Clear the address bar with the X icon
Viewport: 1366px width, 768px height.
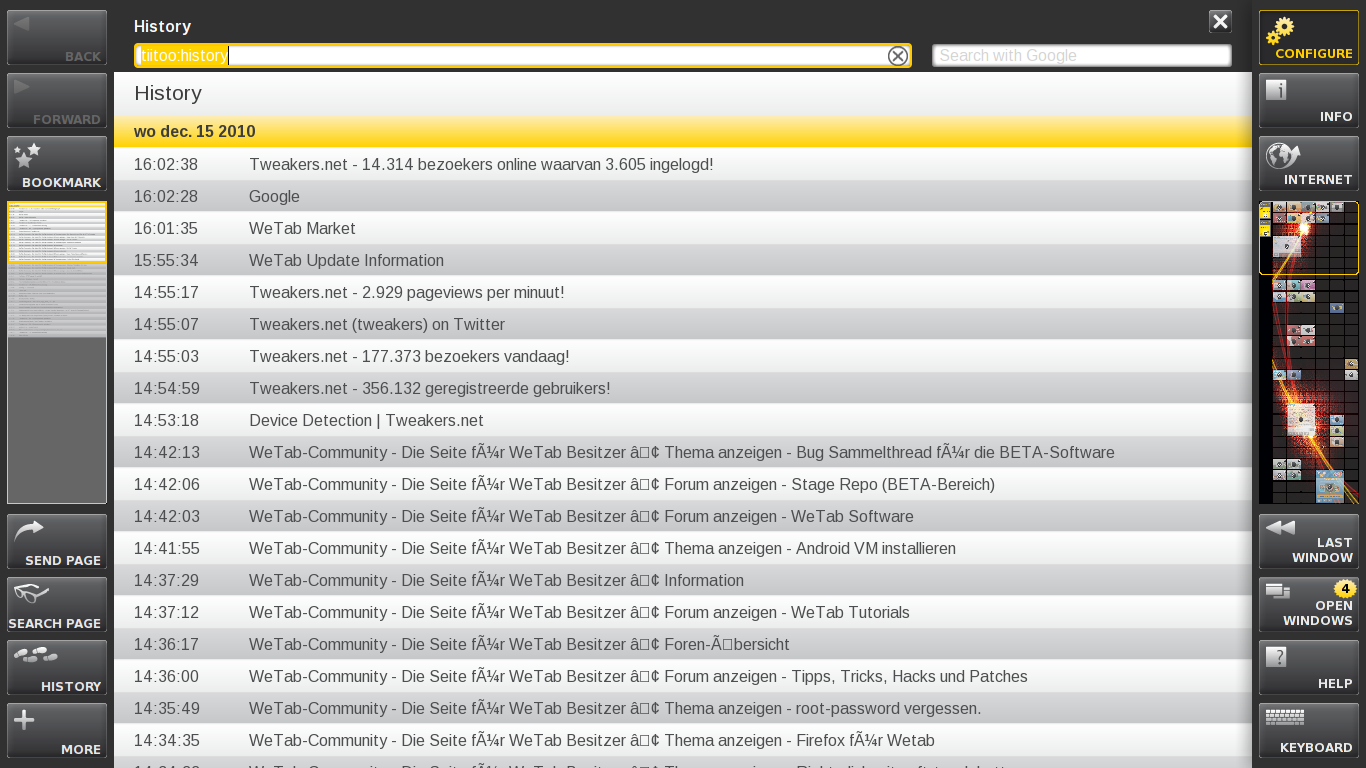coord(898,56)
